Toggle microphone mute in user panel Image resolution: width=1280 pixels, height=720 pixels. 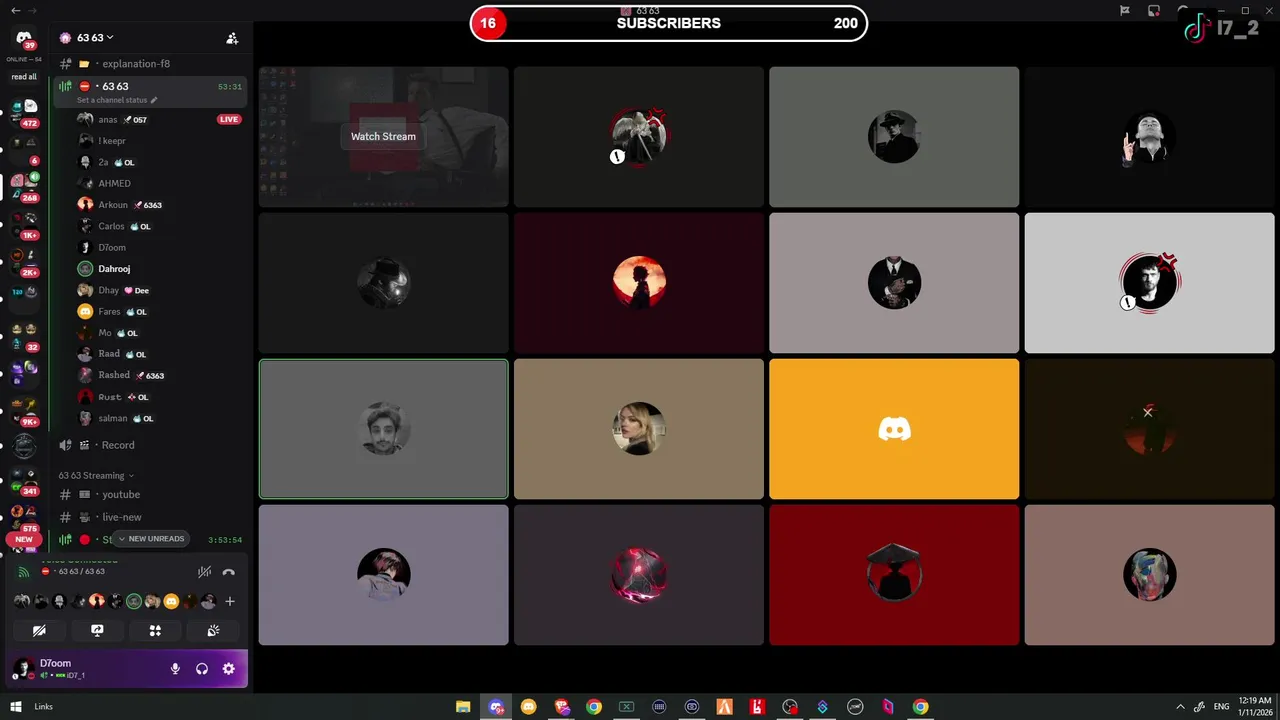pos(175,669)
